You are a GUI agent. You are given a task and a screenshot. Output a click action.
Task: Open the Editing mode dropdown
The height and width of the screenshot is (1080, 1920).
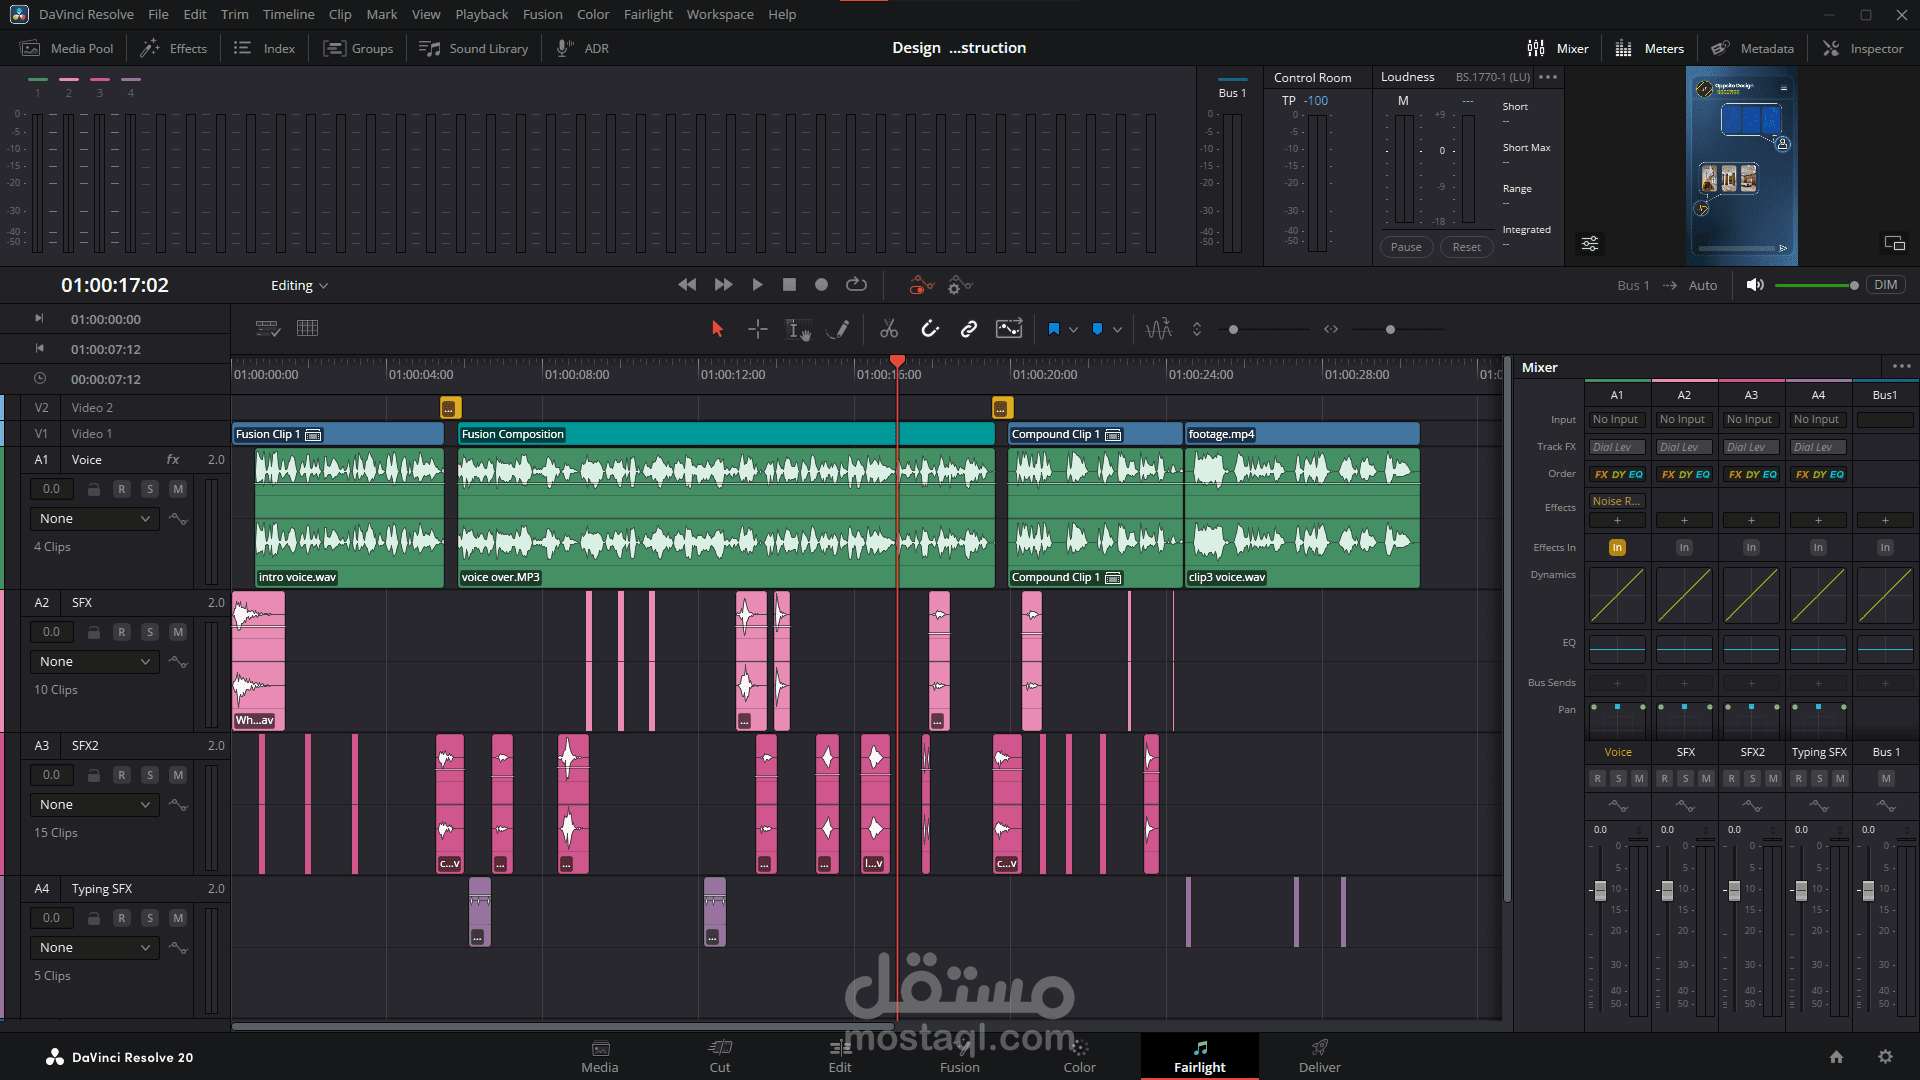[299, 286]
